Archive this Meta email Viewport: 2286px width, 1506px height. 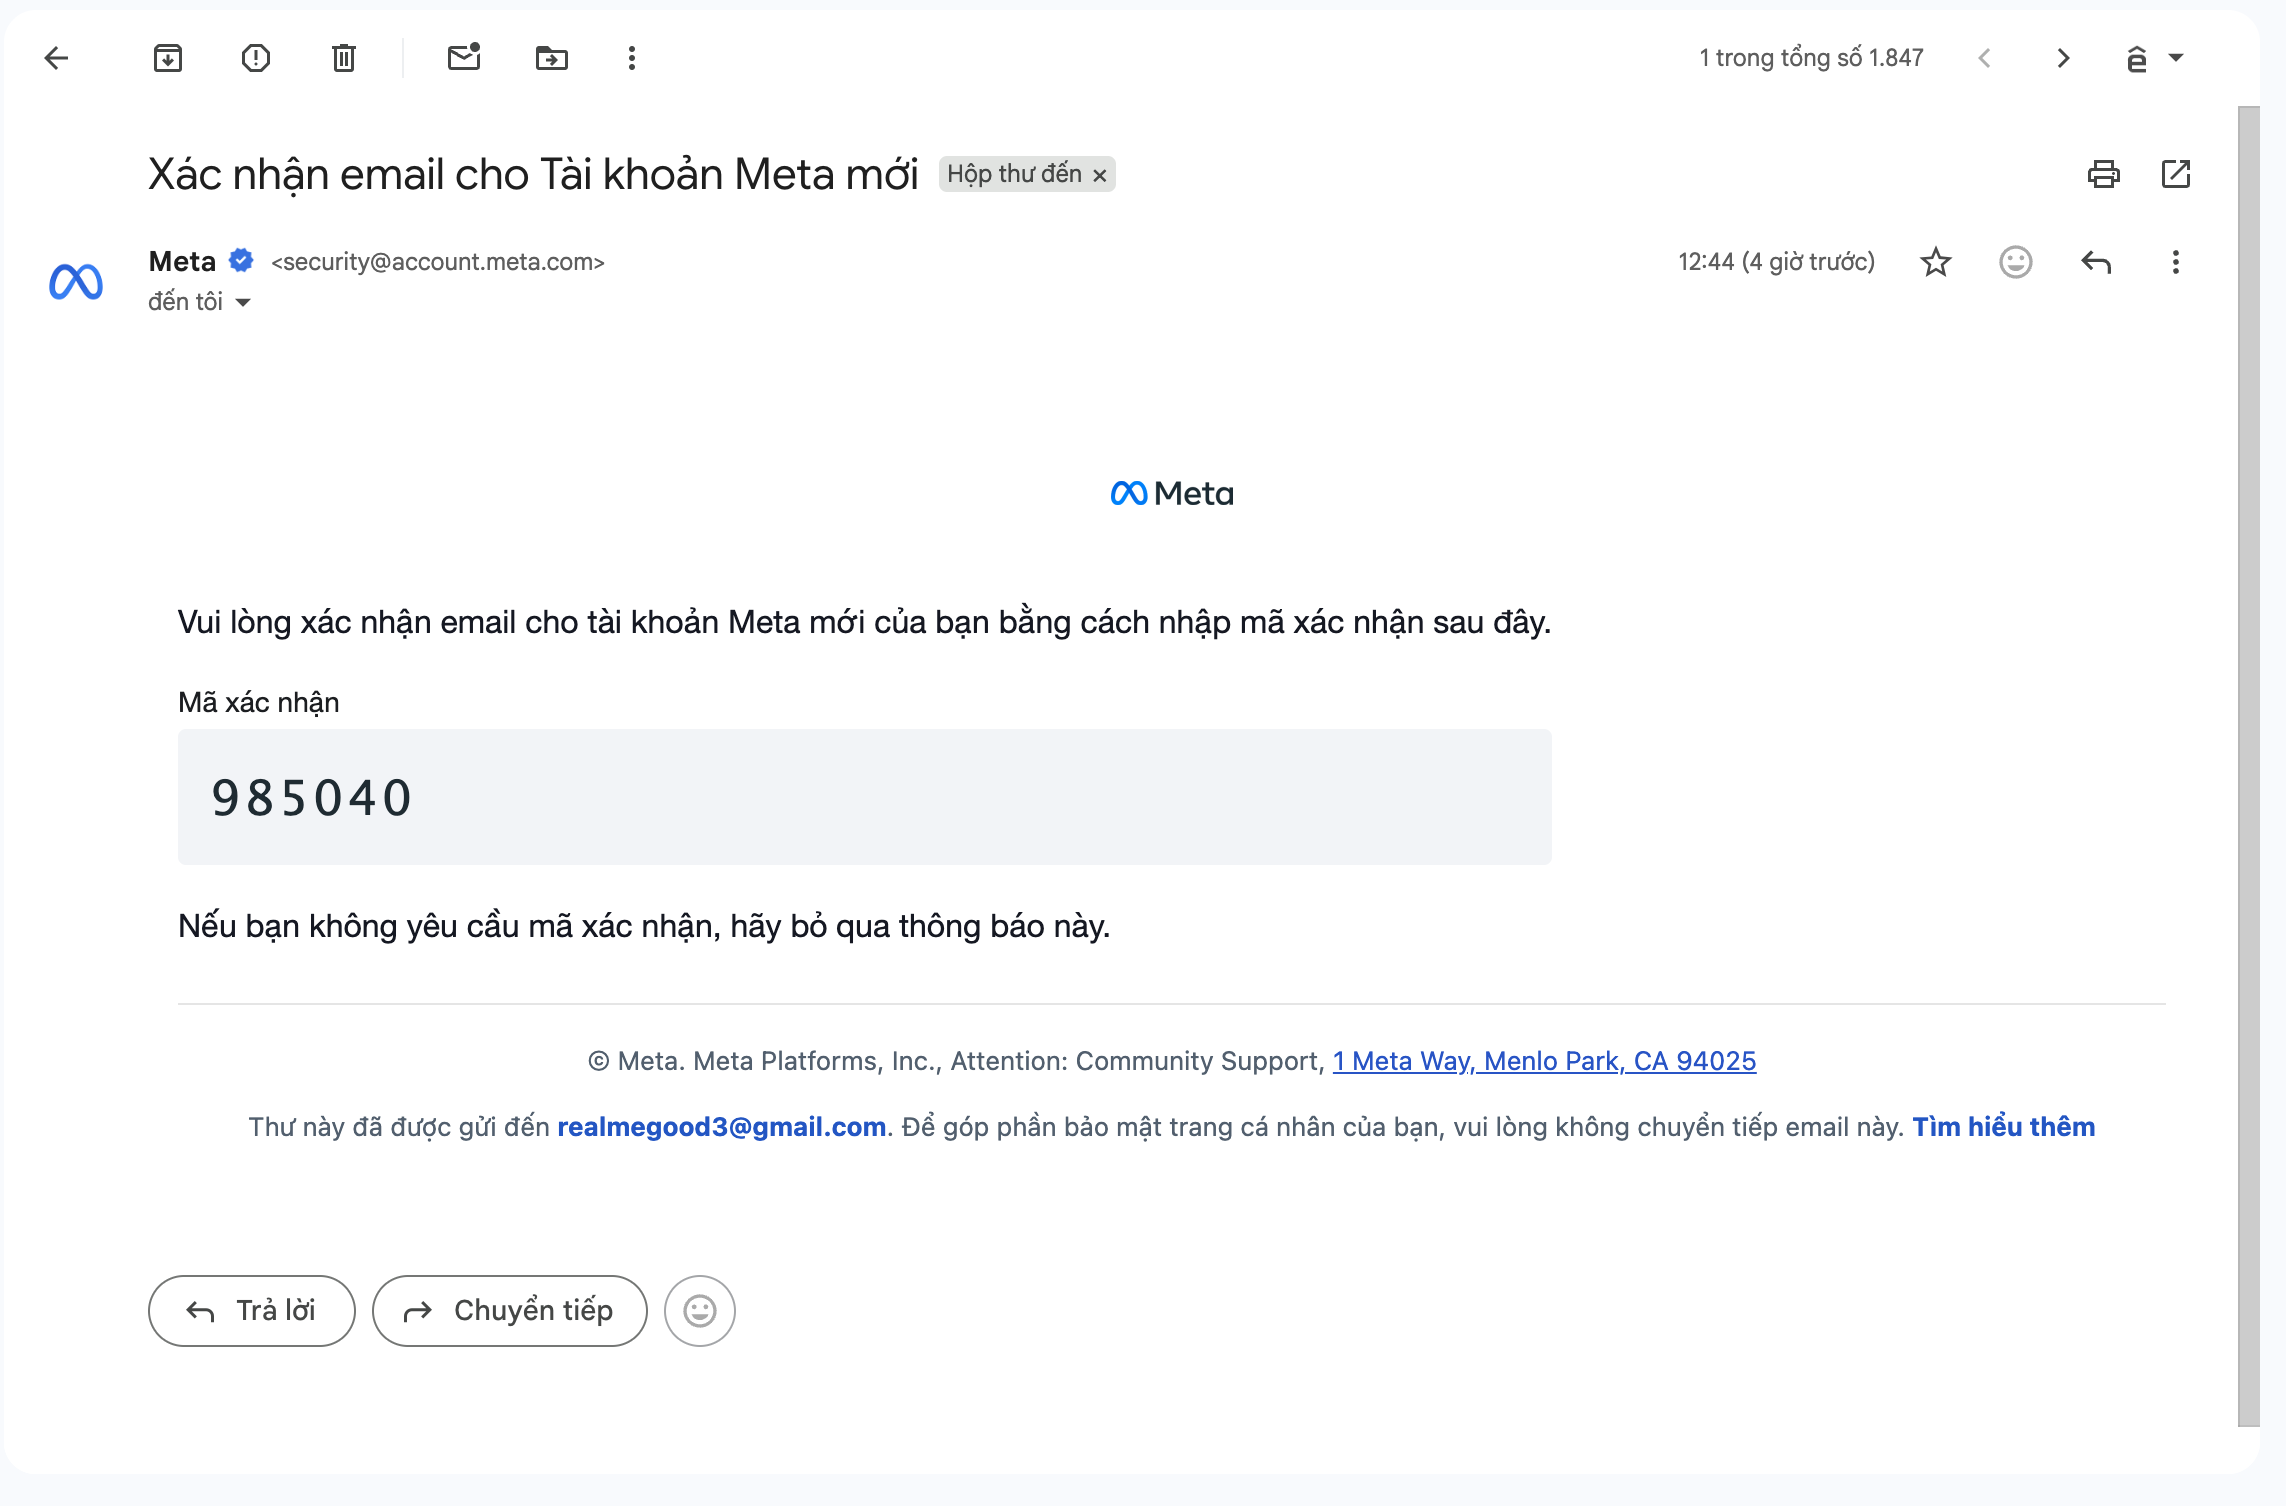point(168,58)
